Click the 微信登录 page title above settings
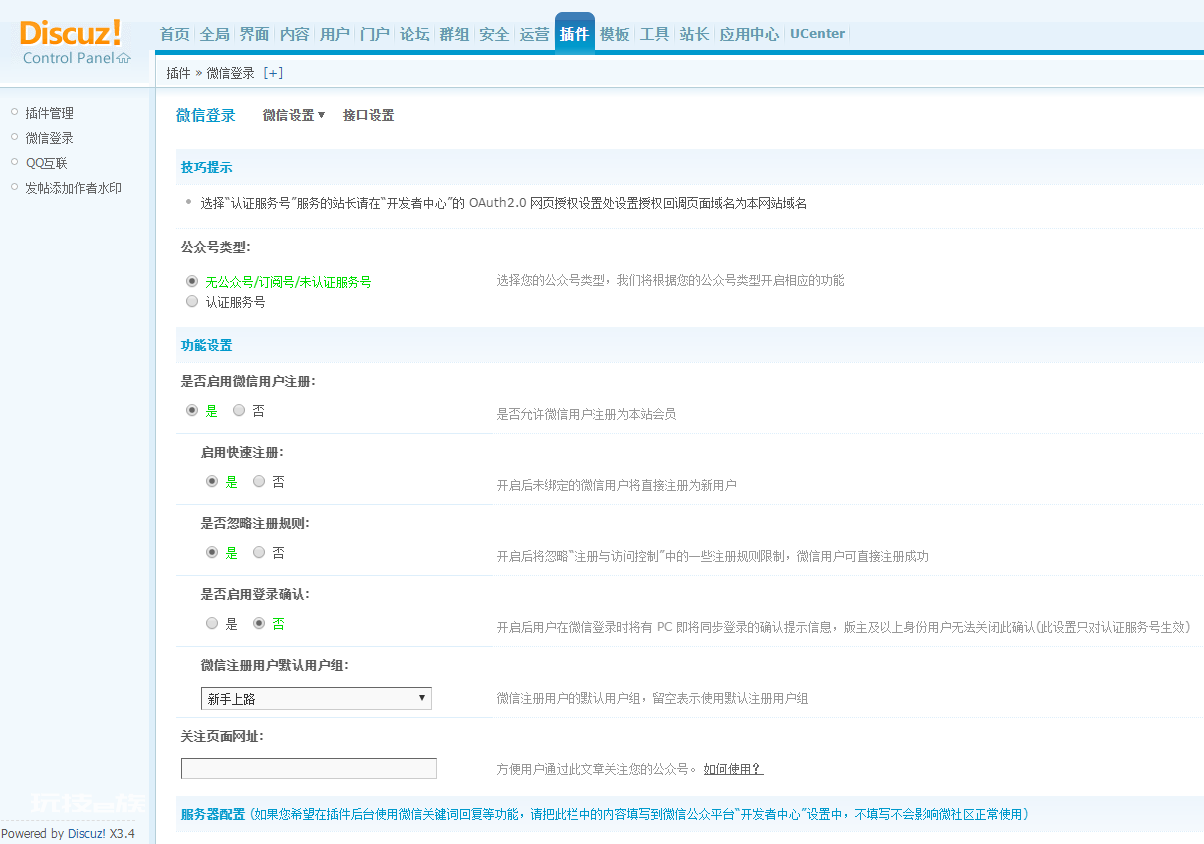The width and height of the screenshot is (1204, 844). tap(206, 115)
